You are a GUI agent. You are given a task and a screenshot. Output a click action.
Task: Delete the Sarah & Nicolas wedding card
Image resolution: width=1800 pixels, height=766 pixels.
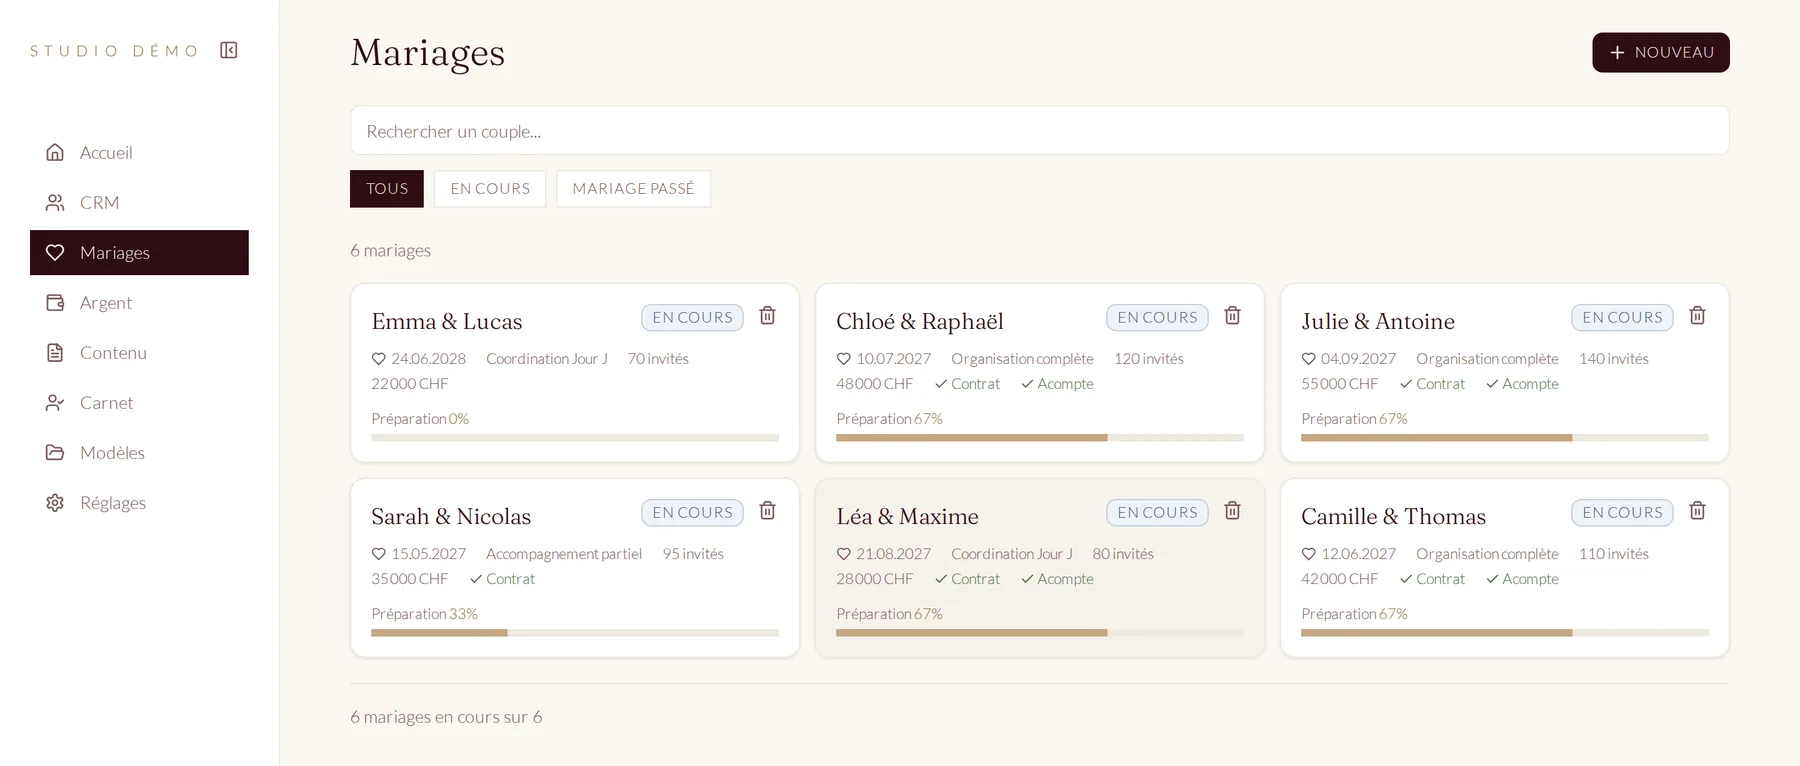[767, 510]
